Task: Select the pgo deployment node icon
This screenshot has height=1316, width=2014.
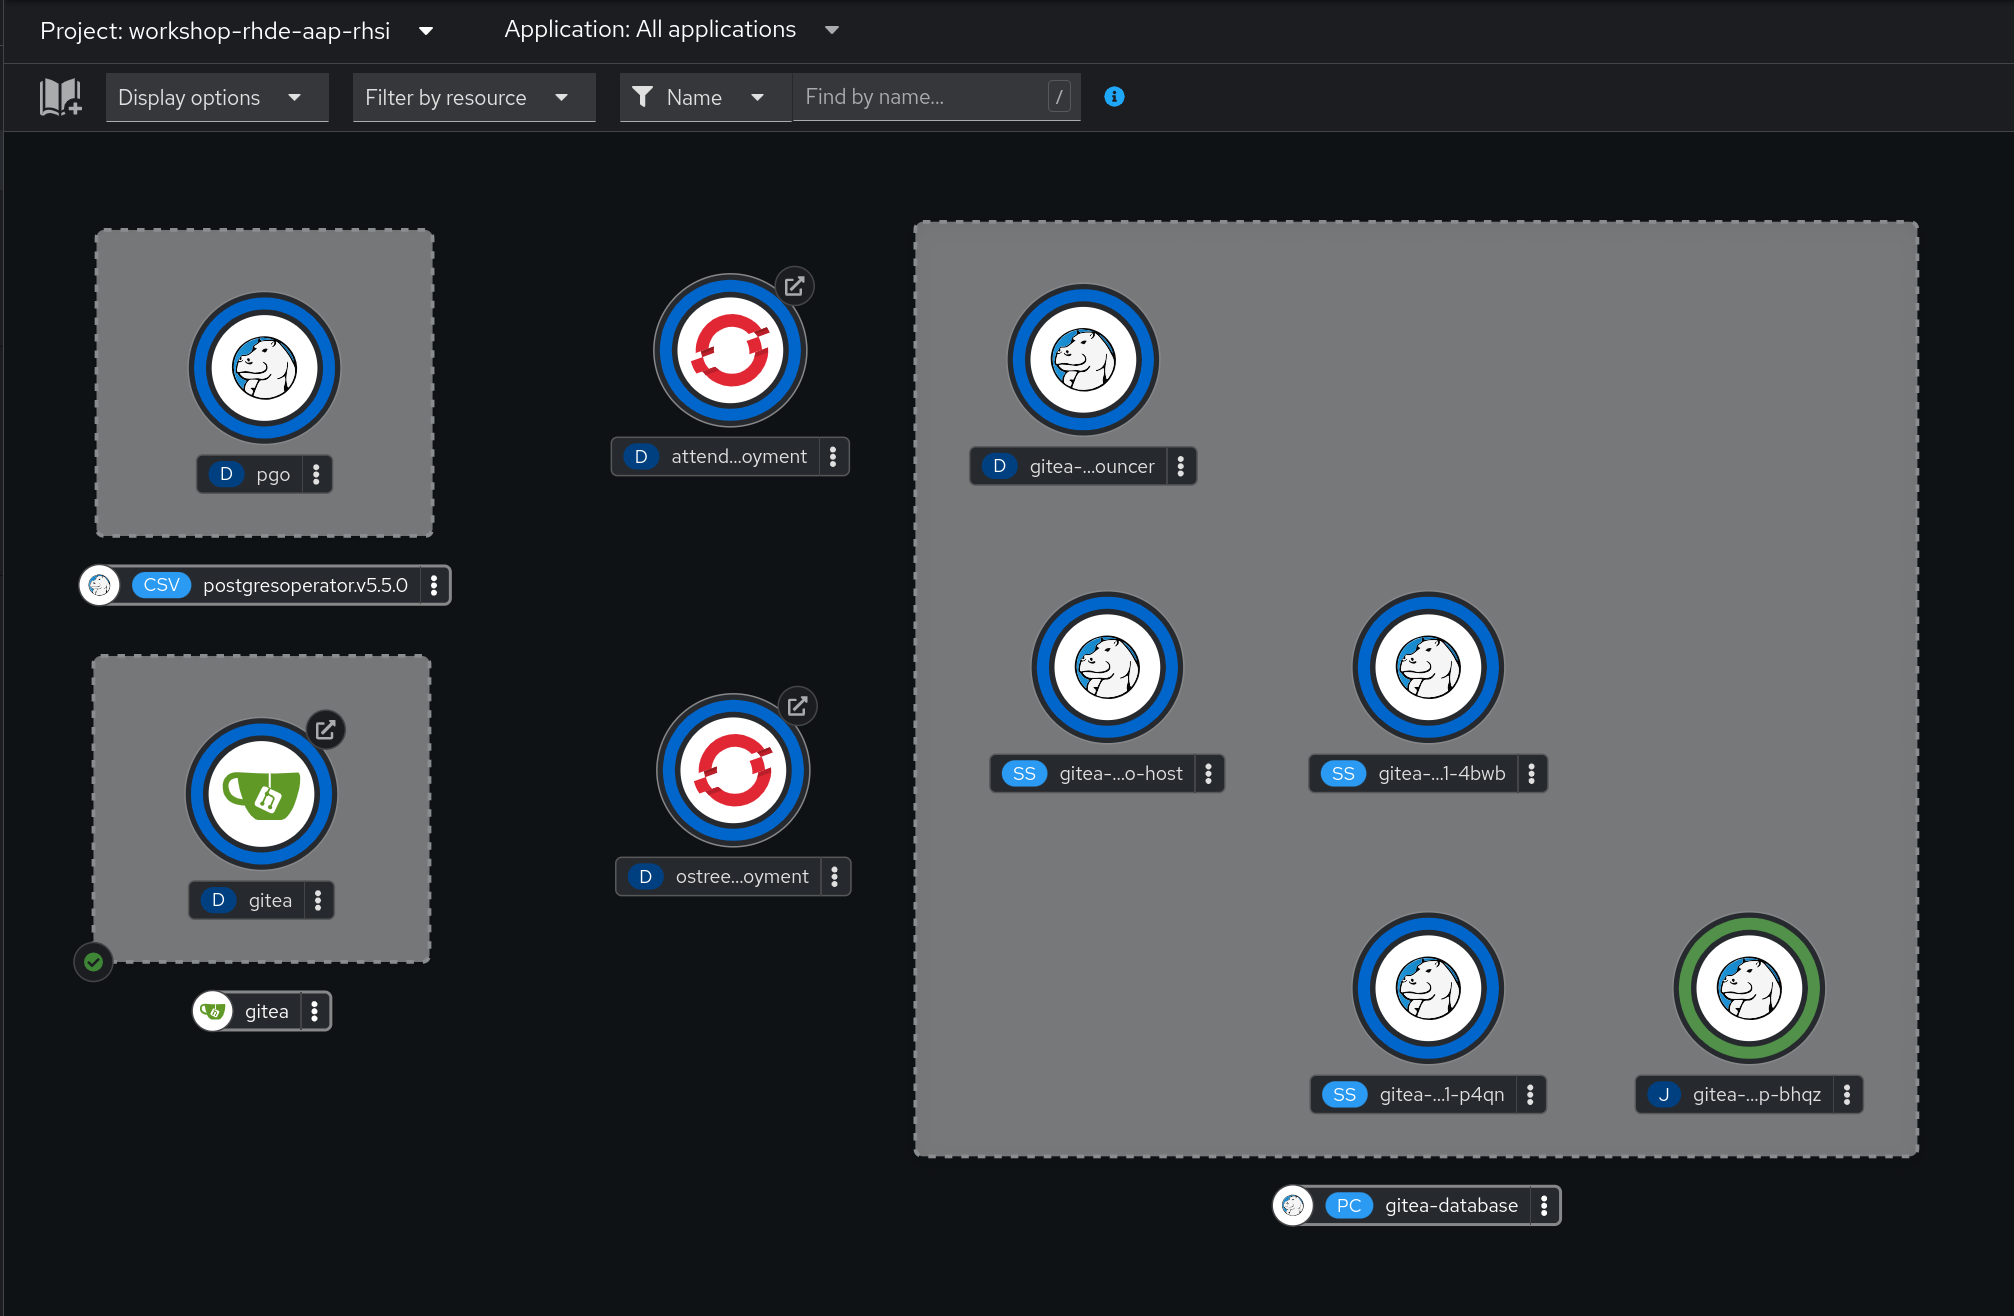Action: coord(265,368)
